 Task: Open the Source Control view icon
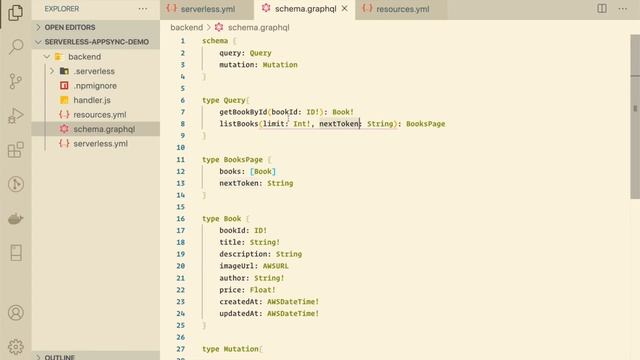(x=16, y=81)
